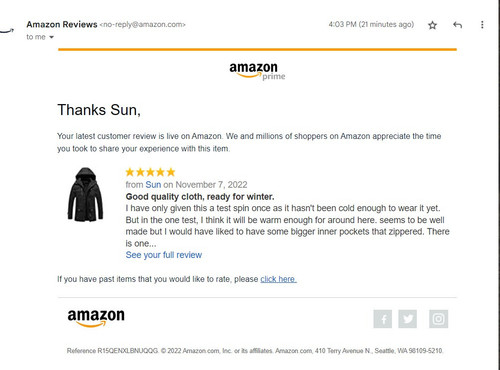Open the Instagram icon in the footer
The image size is (500, 370).
coord(438,319)
